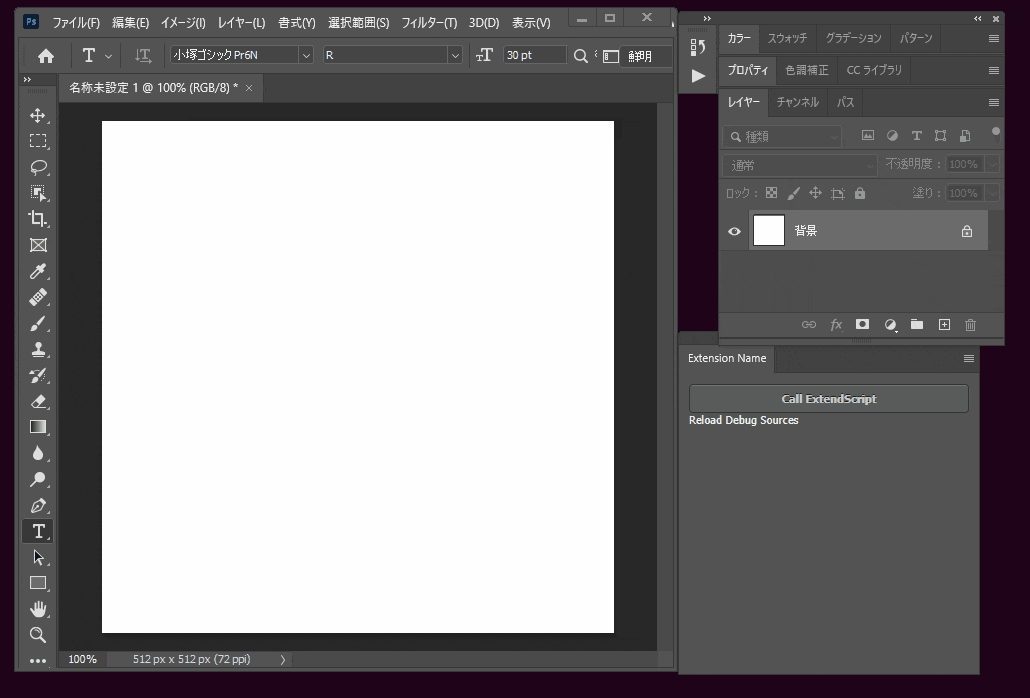Select the Eyedropper tool
The width and height of the screenshot is (1030, 698).
coord(38,271)
